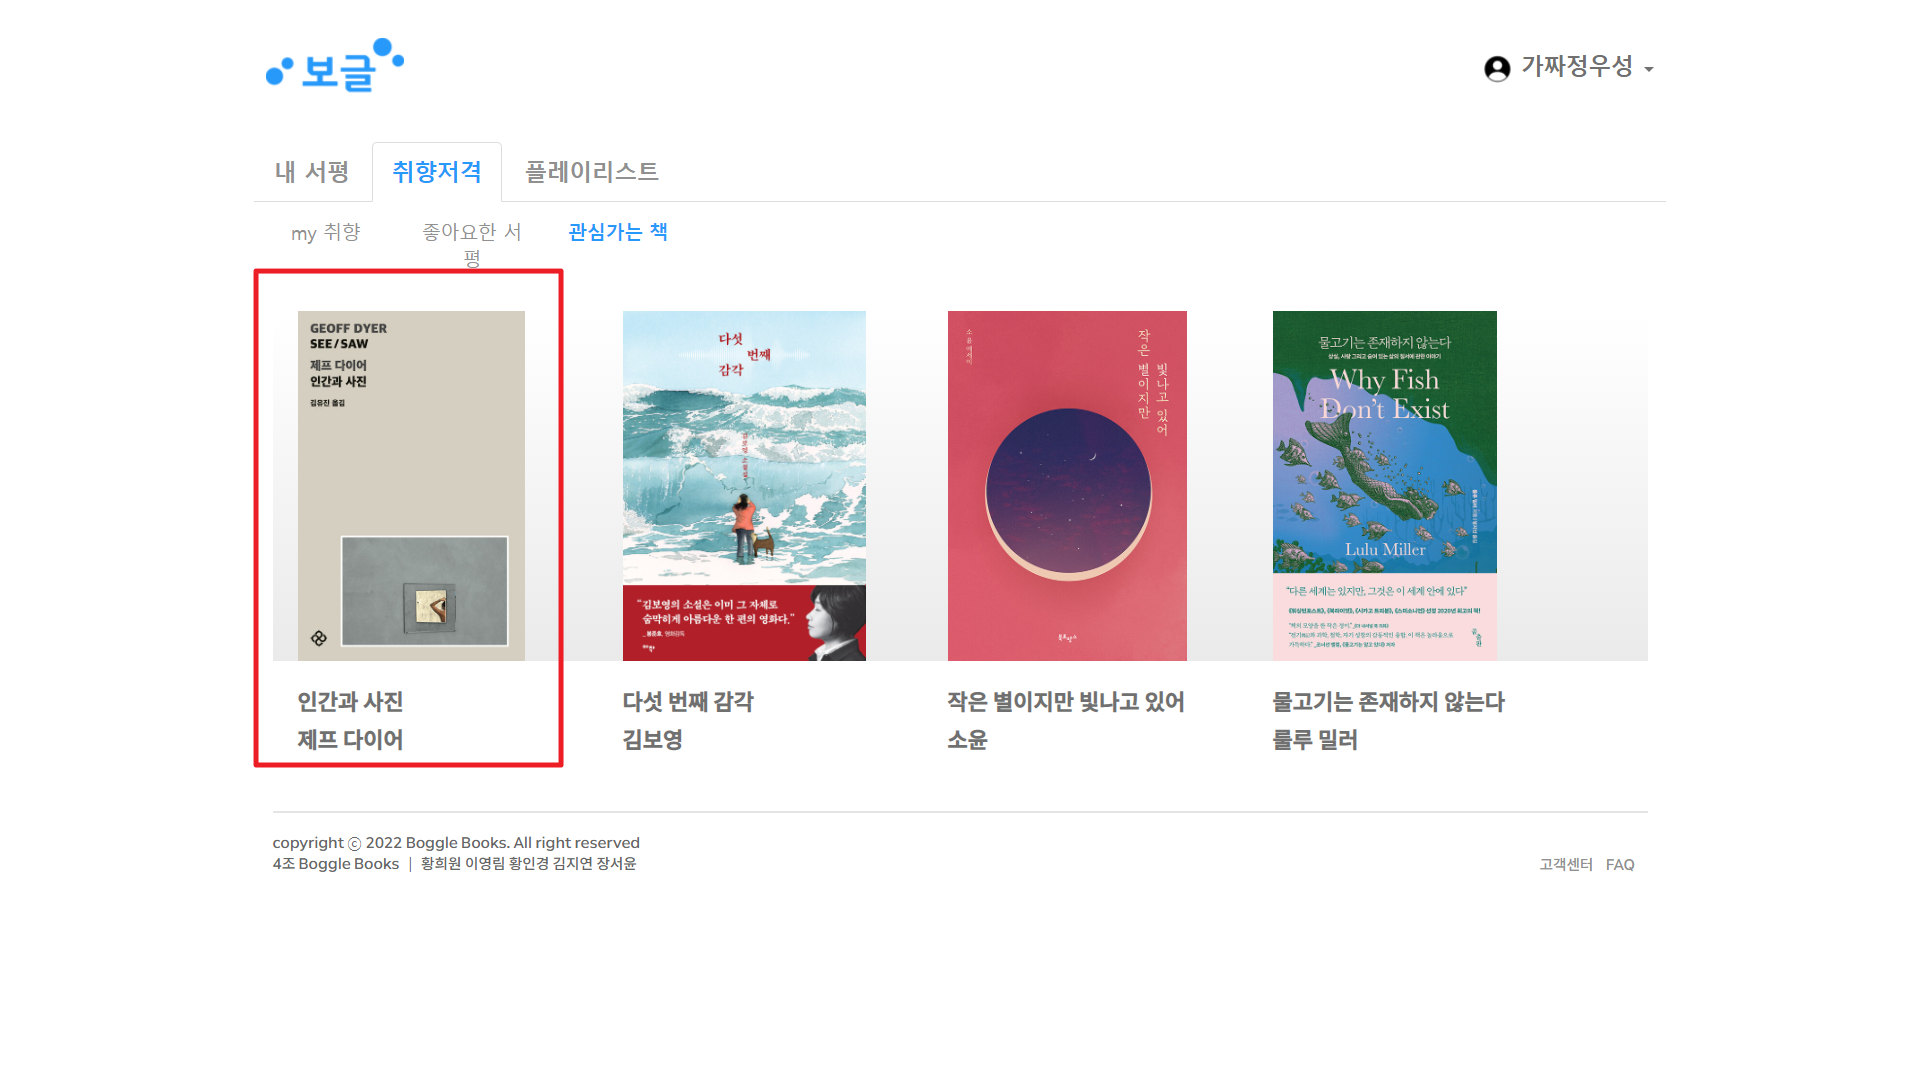This screenshot has height=1080, width=1920.
Task: Select the 취향저격 tab
Action: tap(437, 172)
